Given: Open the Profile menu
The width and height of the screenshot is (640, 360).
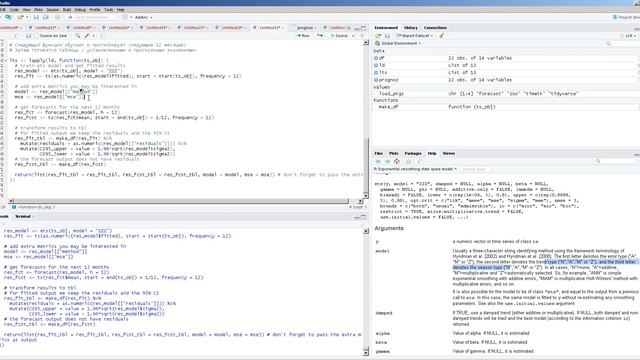Looking at the screenshot, I should point(95,9).
